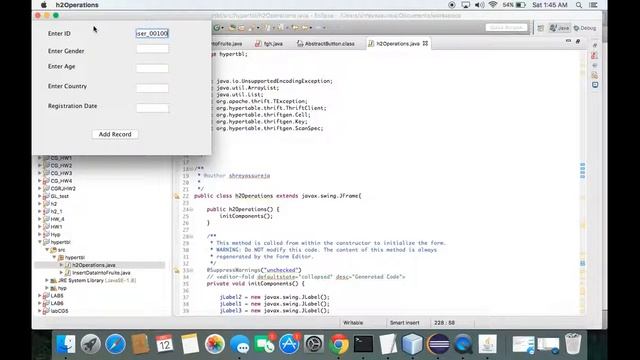Click the Open Perspective icon
Screen dimensions: 640x360
pos(540,28)
